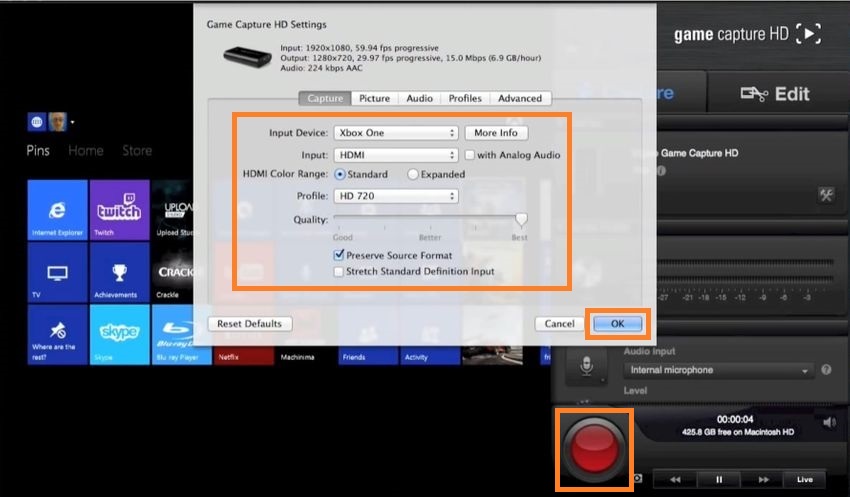Open the Input Device Xbox One dropdown

[x=396, y=133]
